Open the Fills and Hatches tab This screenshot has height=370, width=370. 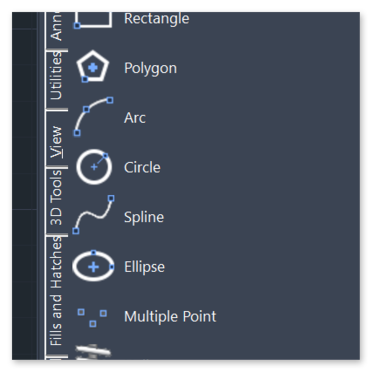[56, 291]
